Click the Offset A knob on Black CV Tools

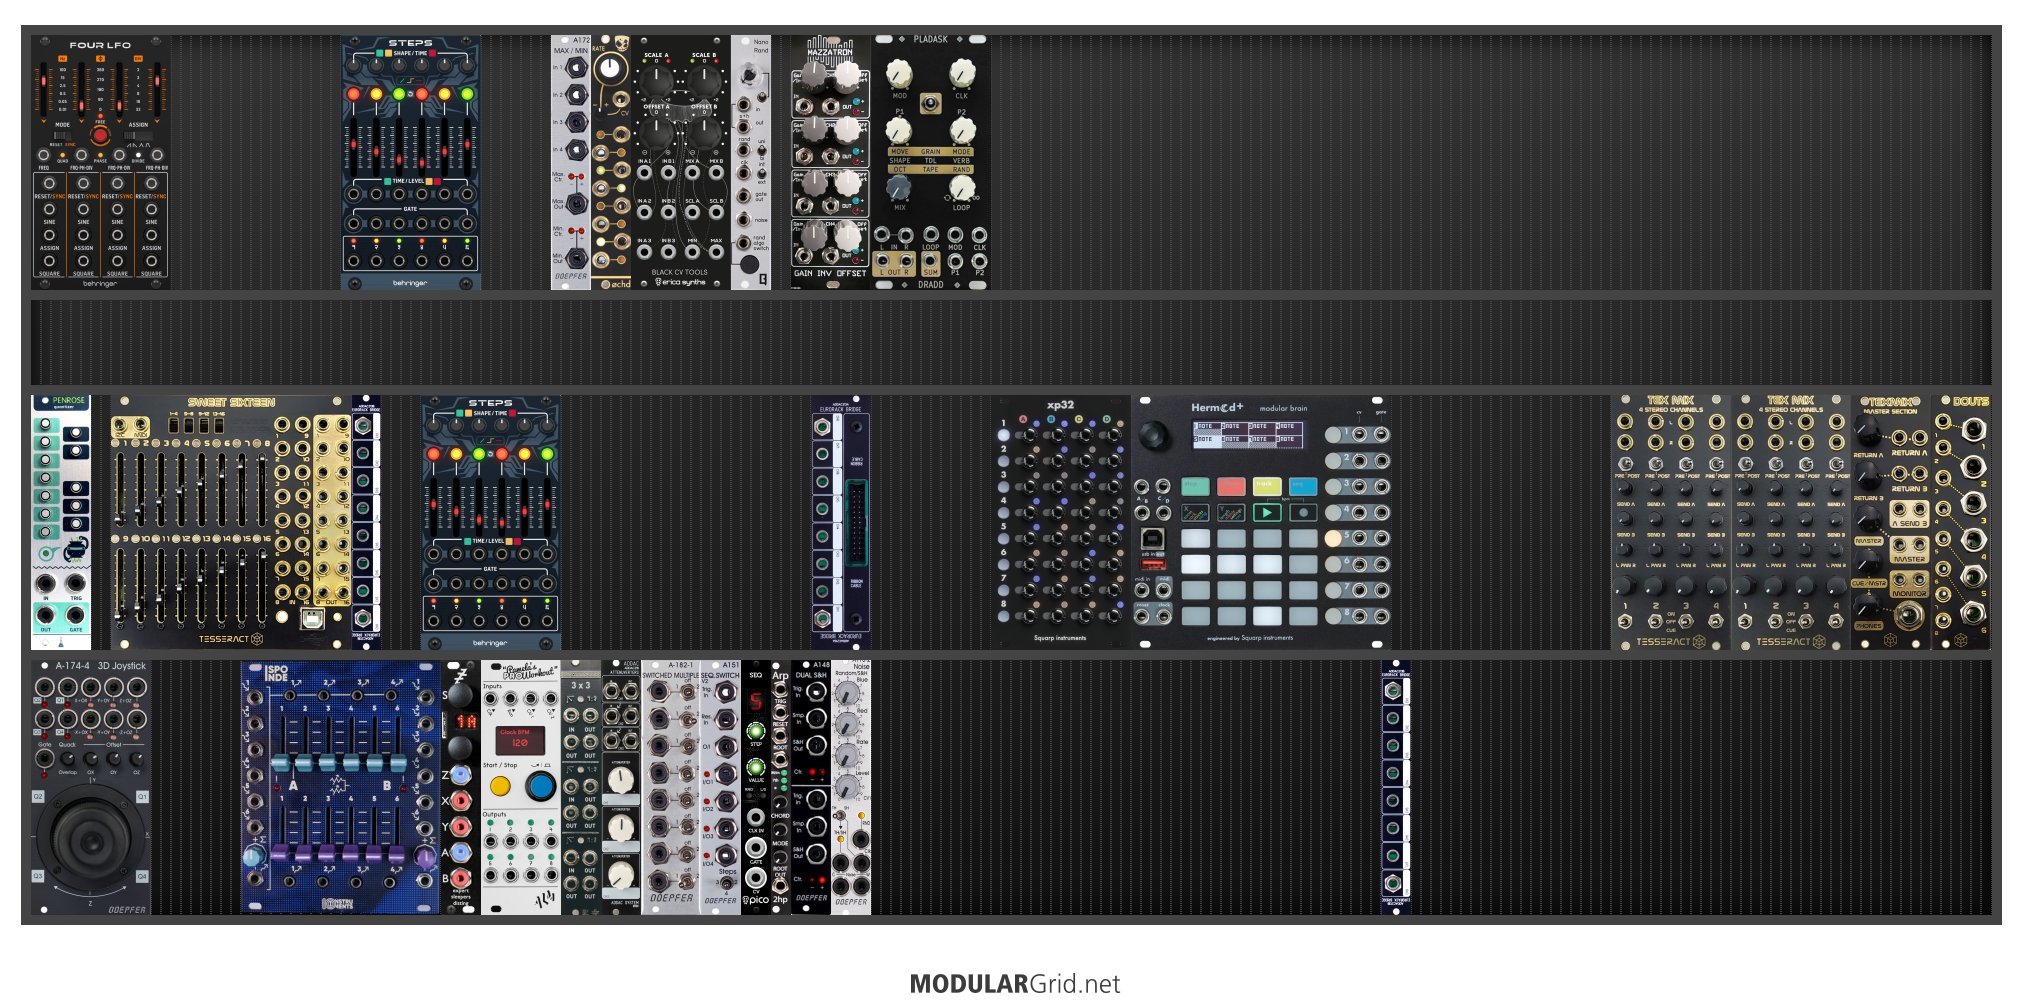click(x=656, y=131)
